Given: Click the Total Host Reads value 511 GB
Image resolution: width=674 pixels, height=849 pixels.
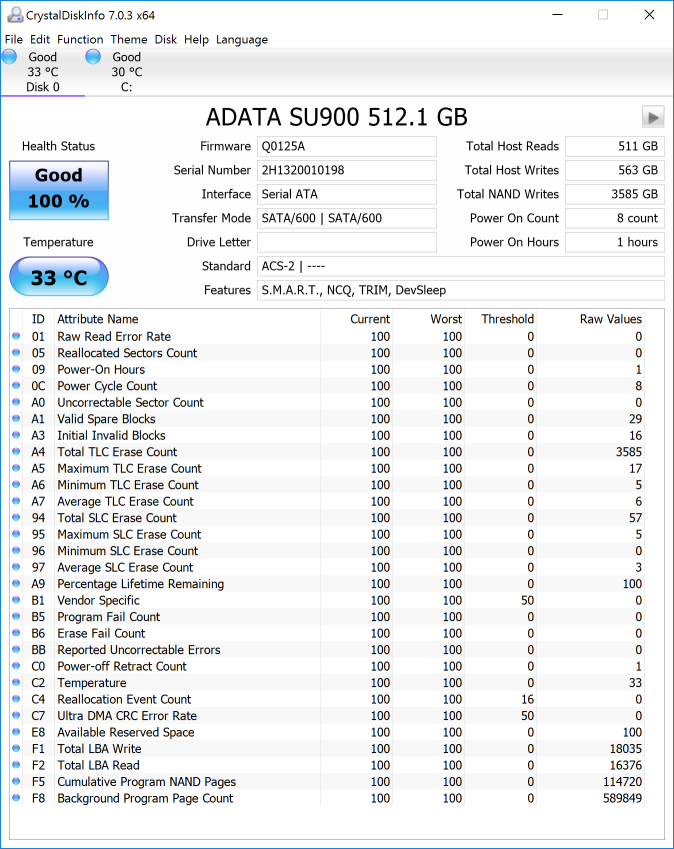Looking at the screenshot, I should pos(614,146).
